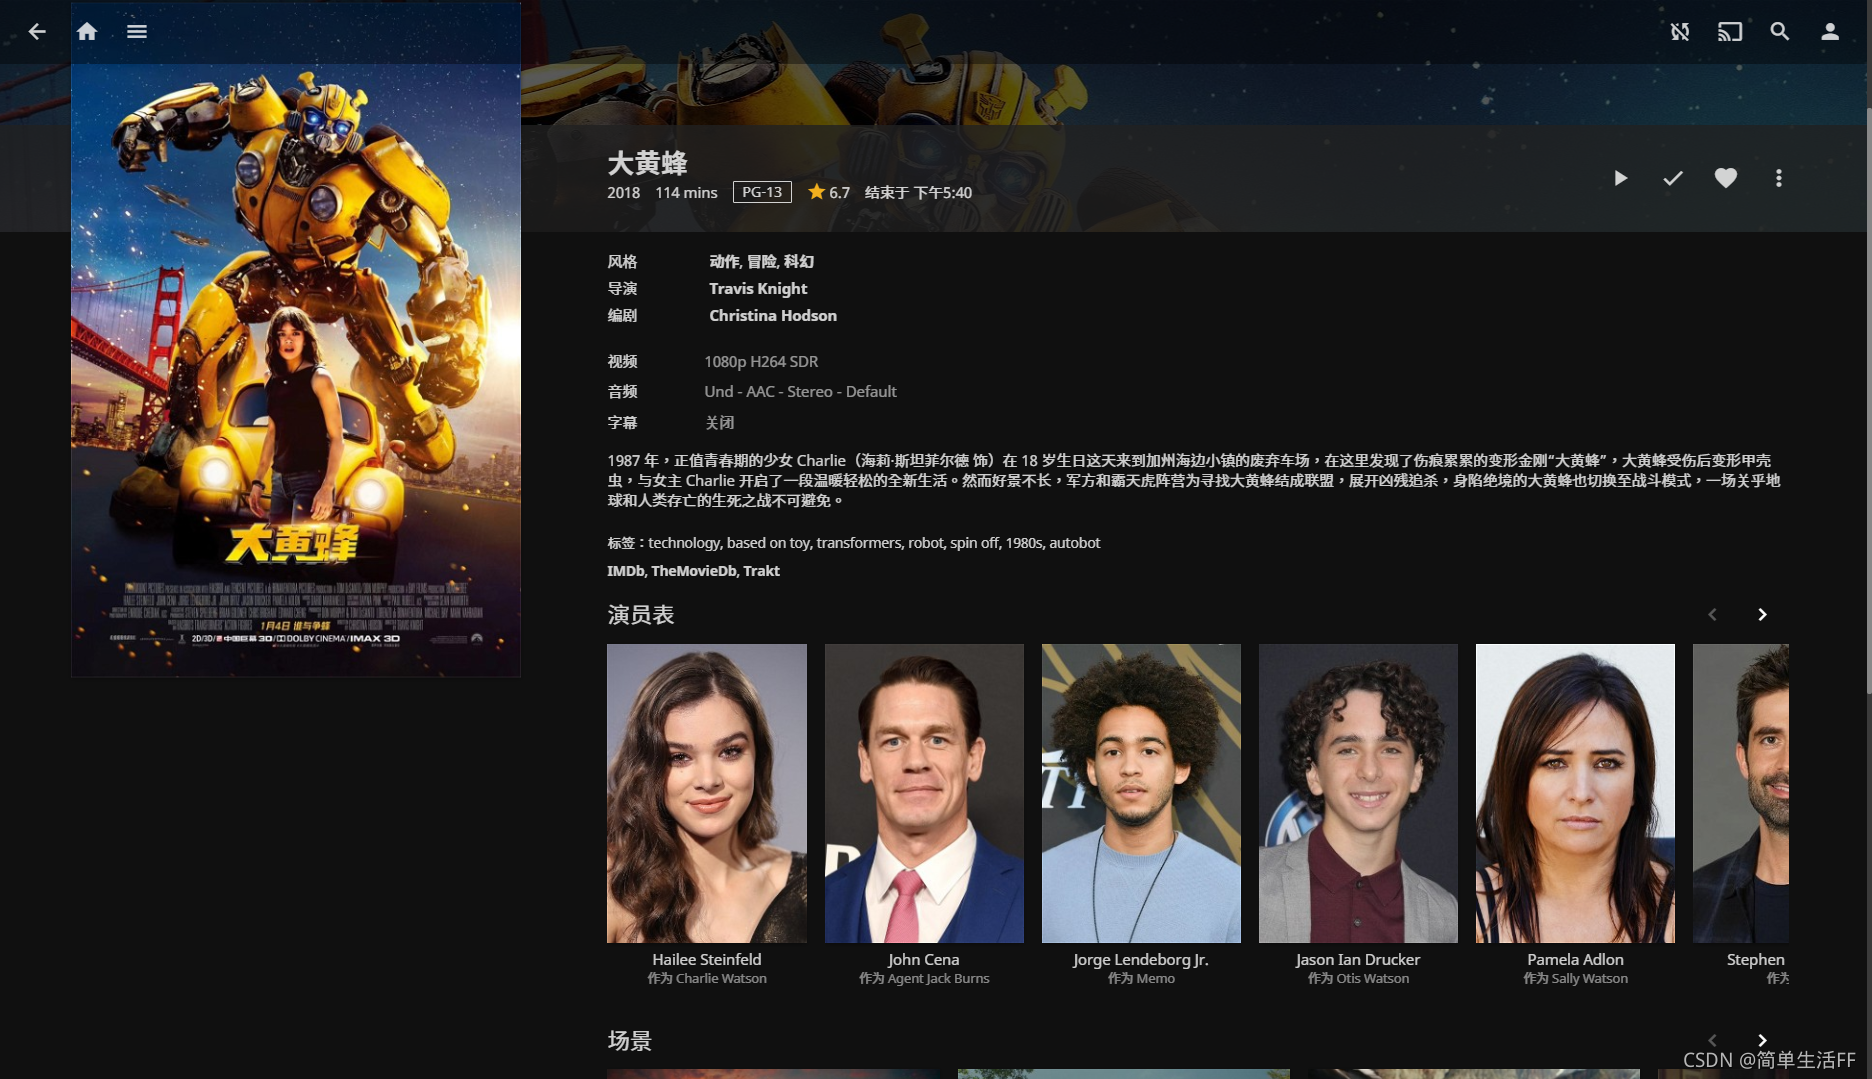Viewport: 1872px width, 1079px height.
Task: Toggle the favorite heart
Action: pyautogui.click(x=1726, y=178)
